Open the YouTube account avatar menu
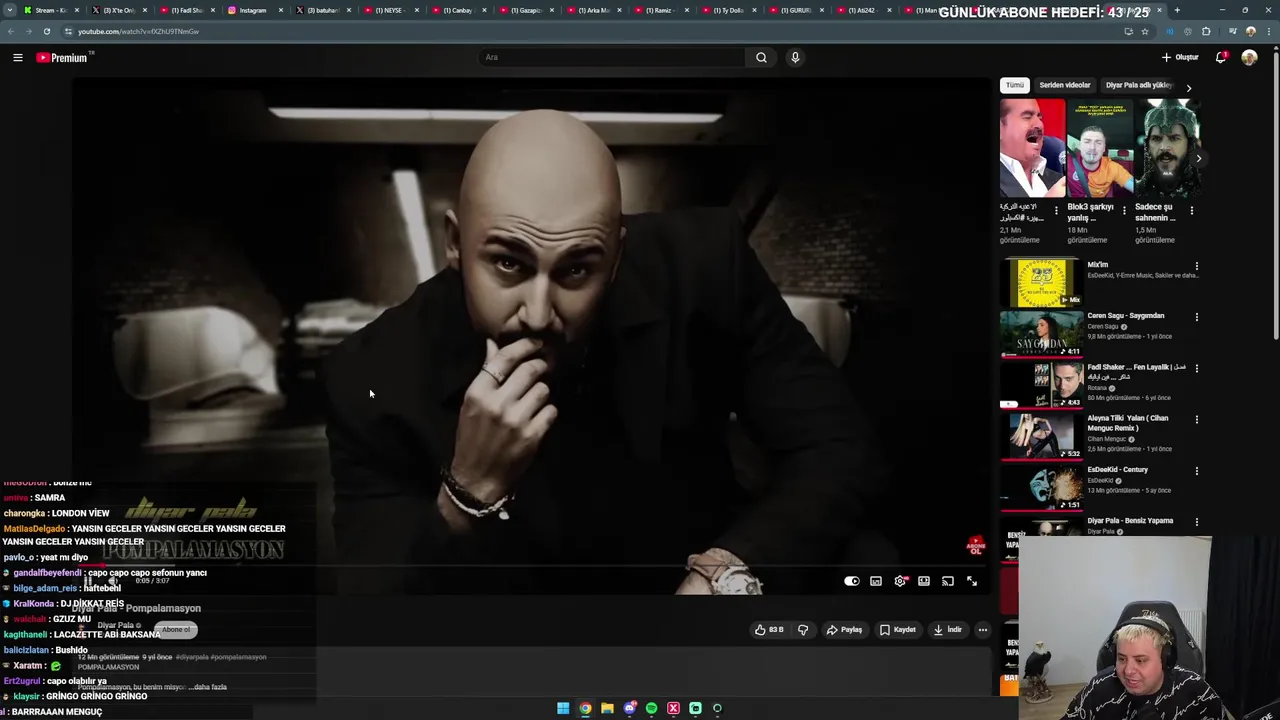The height and width of the screenshot is (720, 1280). point(1249,58)
